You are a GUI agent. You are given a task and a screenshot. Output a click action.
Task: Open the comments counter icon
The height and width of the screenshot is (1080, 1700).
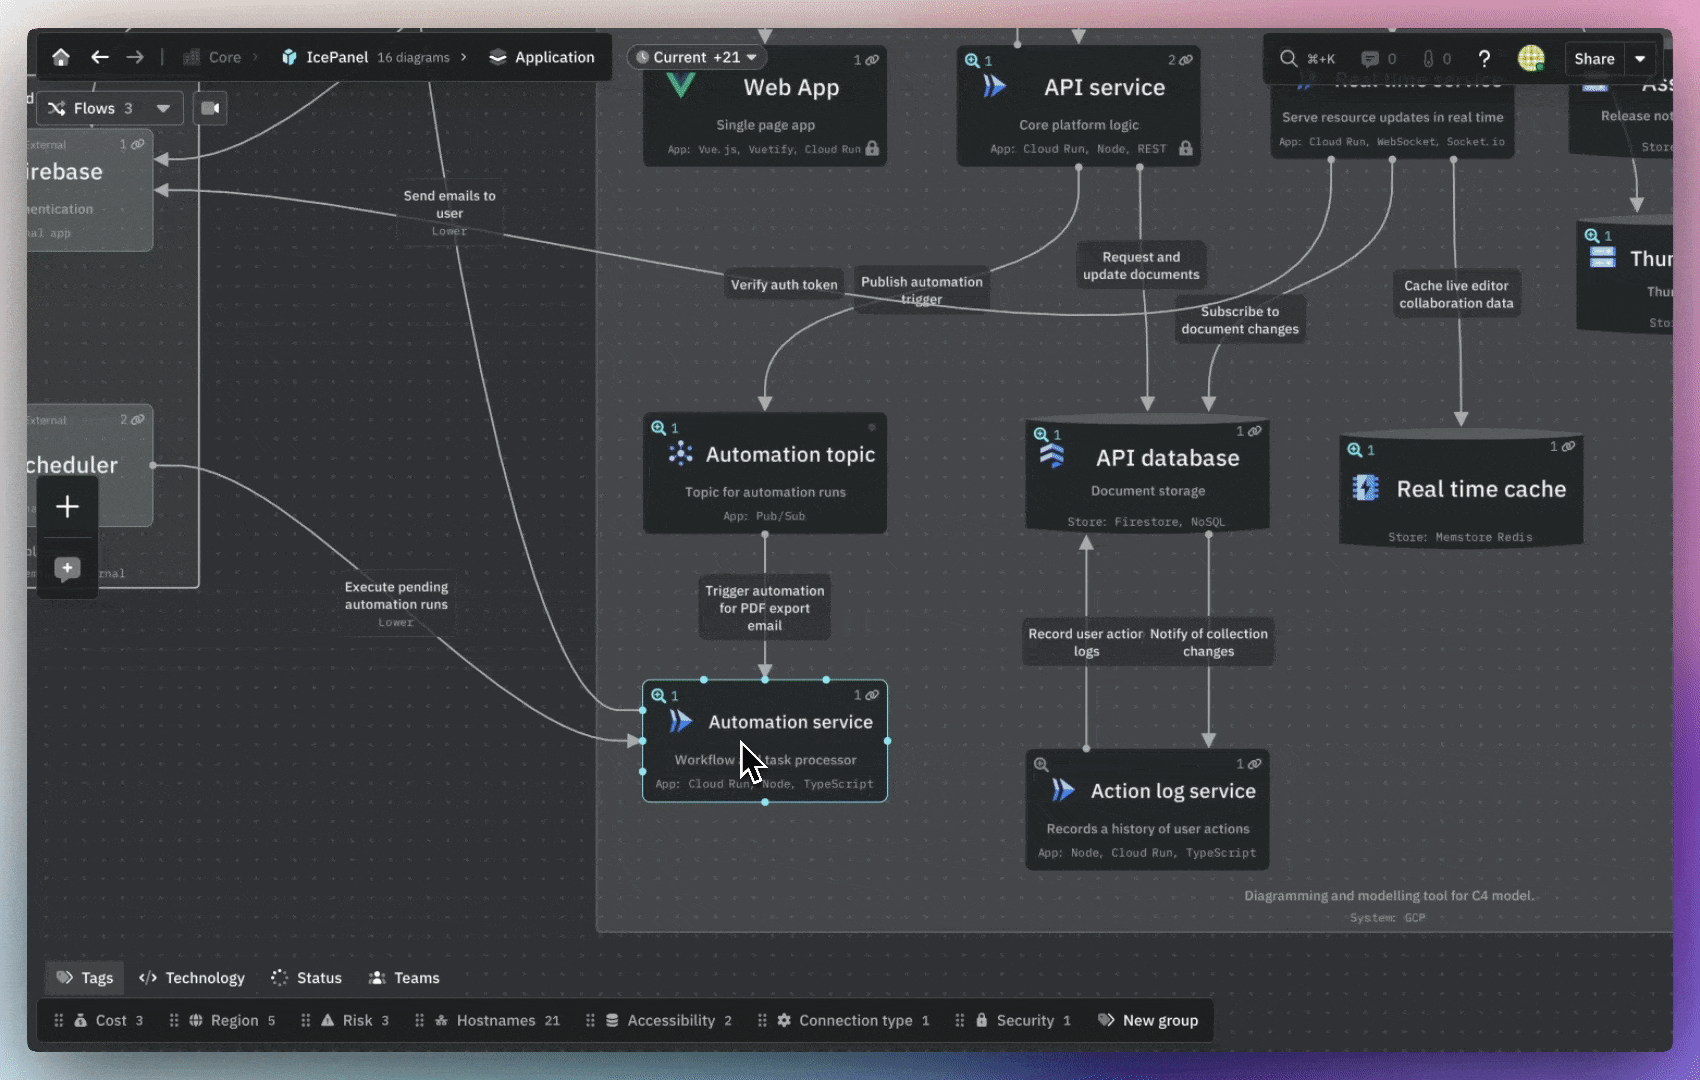click(x=1379, y=59)
